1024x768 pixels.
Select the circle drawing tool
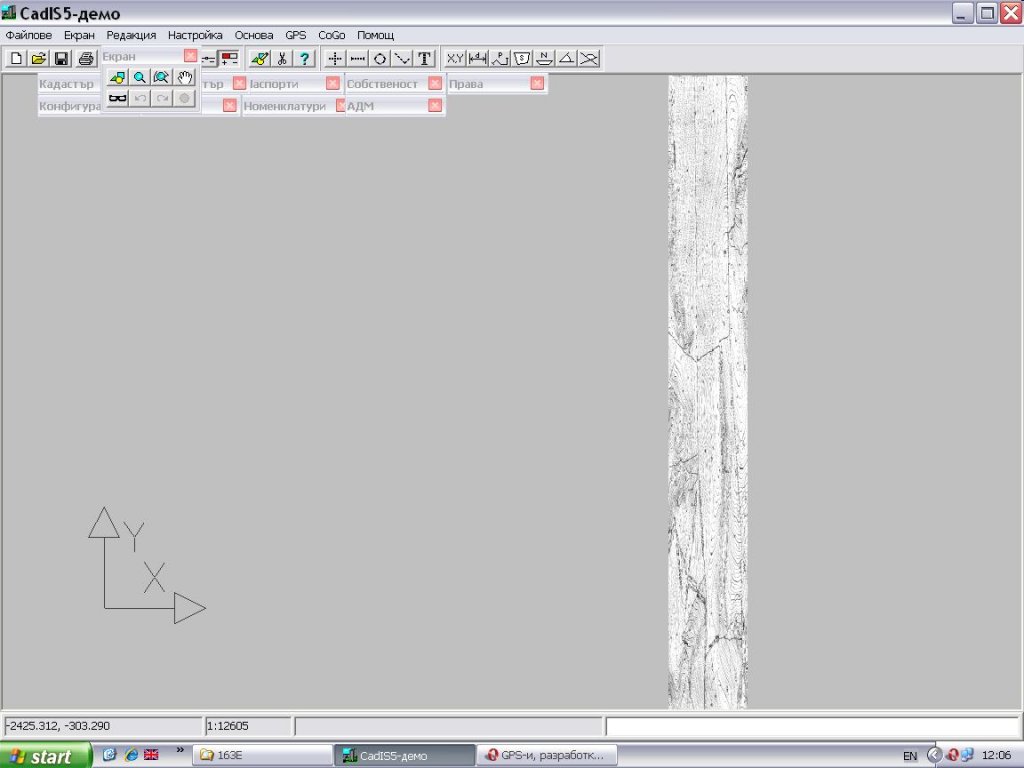[x=380, y=59]
